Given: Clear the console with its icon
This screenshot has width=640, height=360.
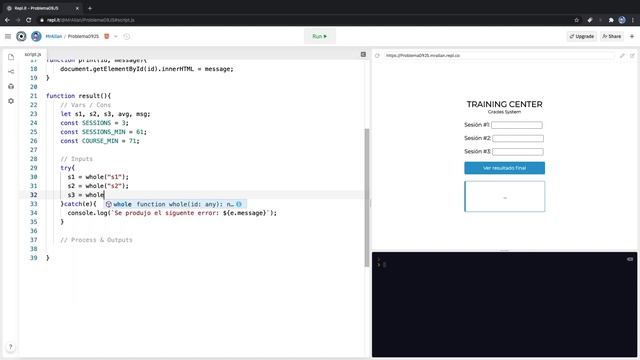Looking at the screenshot, I should (x=630, y=259).
